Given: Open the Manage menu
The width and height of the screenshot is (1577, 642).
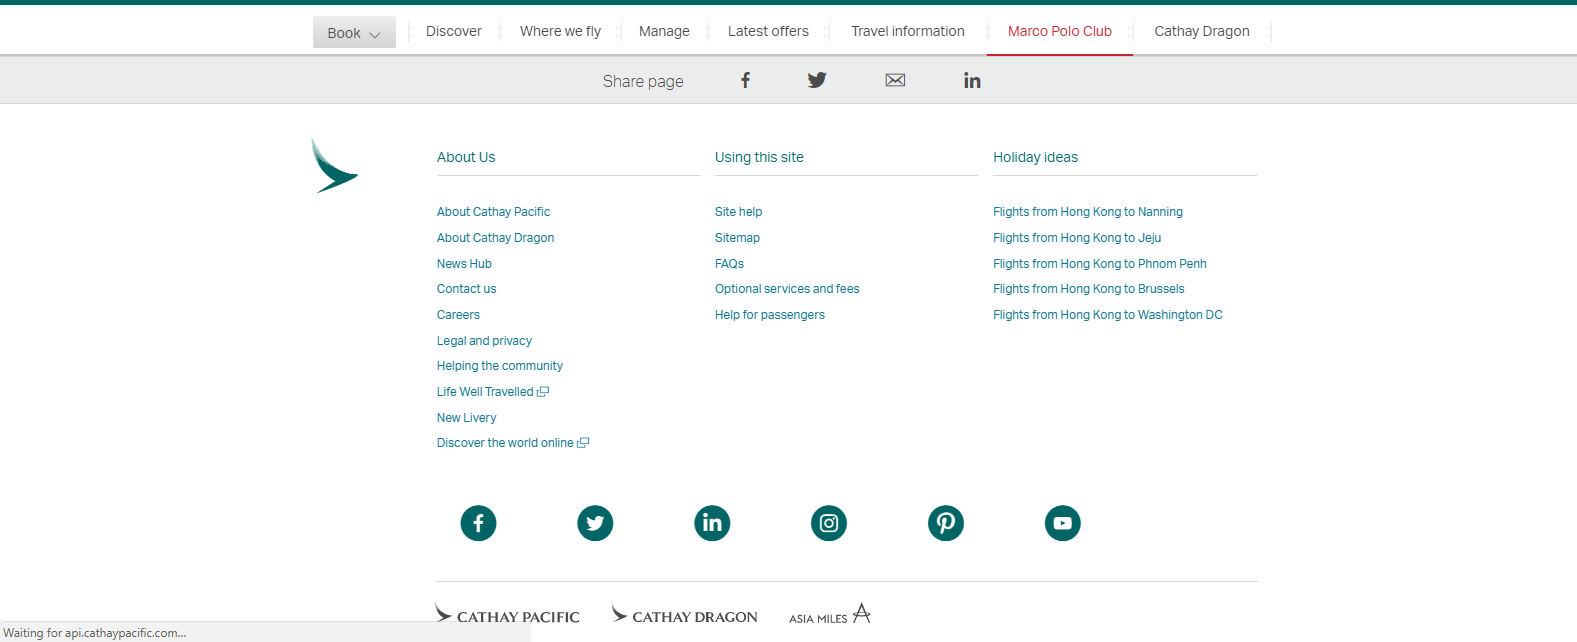Looking at the screenshot, I should 664,31.
